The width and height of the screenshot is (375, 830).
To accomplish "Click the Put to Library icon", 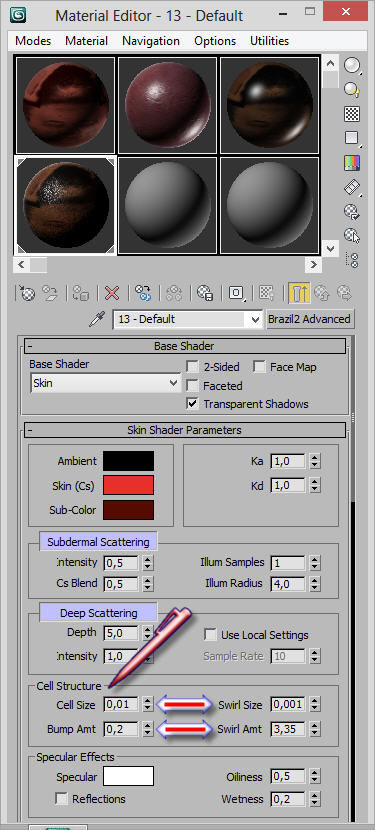I will tap(204, 293).
